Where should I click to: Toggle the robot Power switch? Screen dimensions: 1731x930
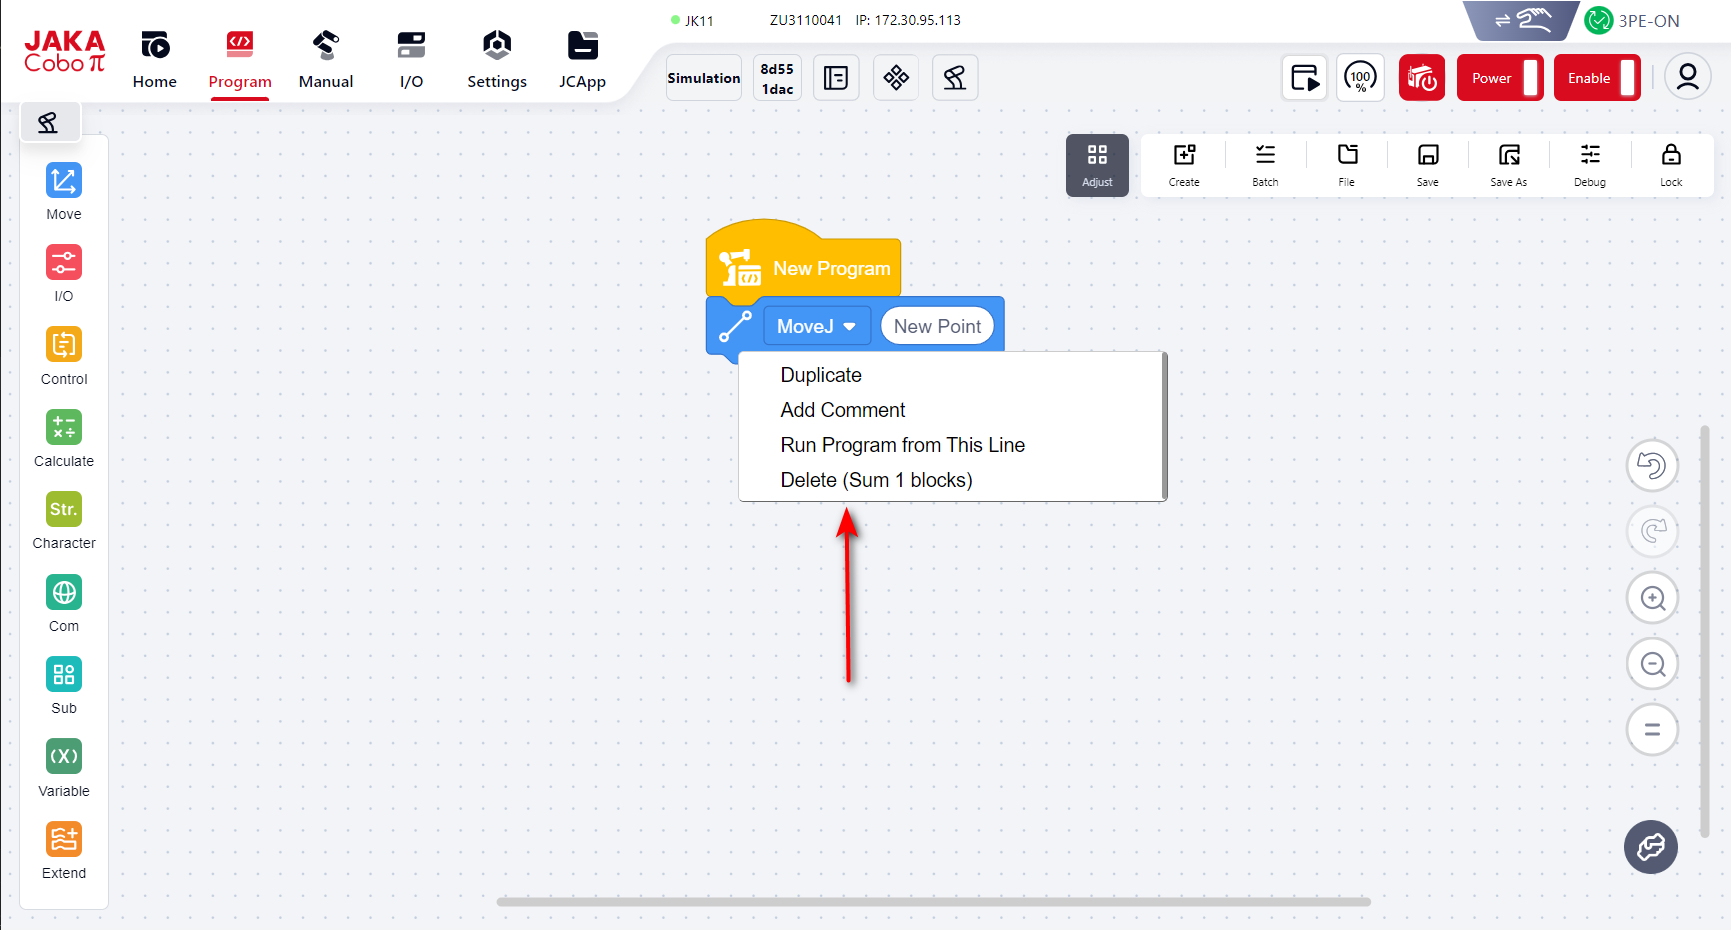1499,78
